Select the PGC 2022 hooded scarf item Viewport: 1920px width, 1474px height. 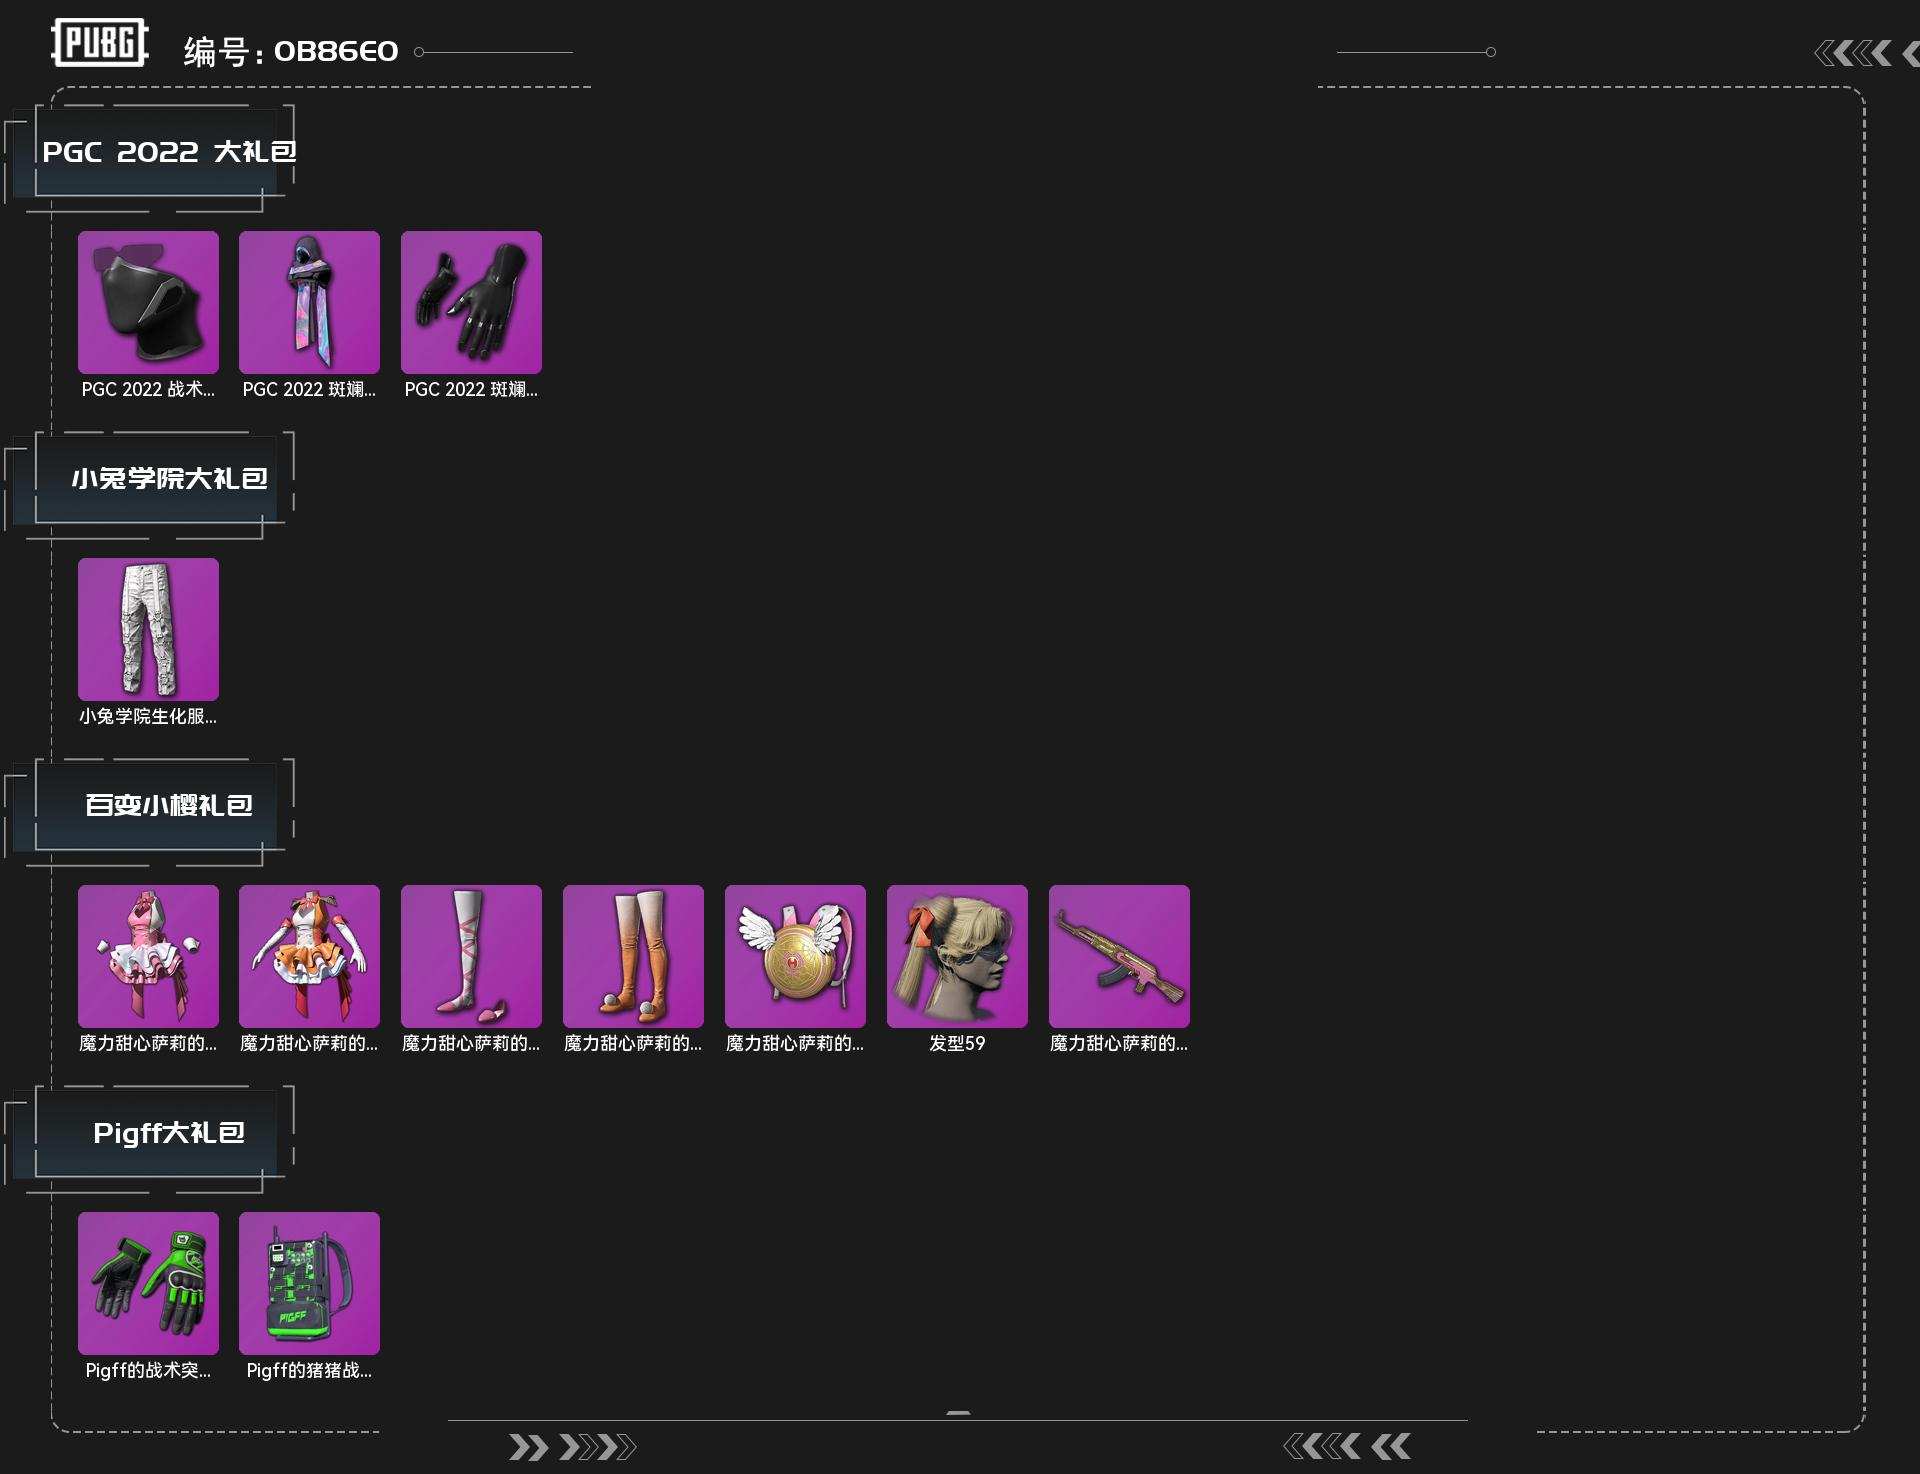(309, 302)
